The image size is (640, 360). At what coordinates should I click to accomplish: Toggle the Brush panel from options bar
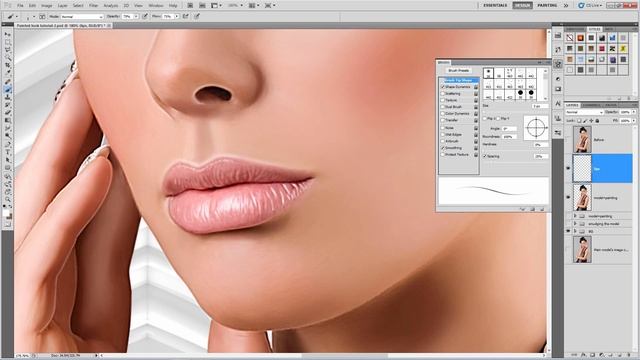coord(42,17)
